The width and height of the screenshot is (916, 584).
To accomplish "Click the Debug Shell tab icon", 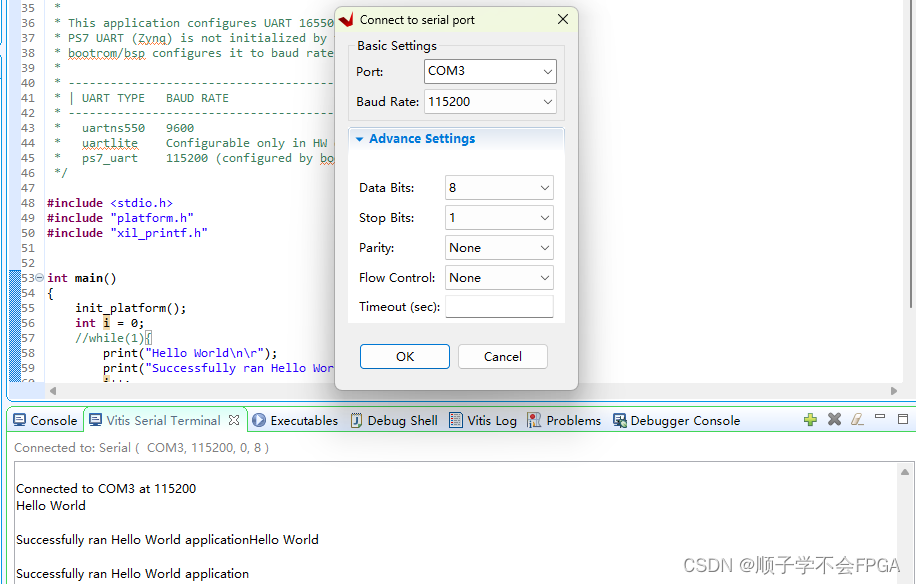I will [356, 420].
